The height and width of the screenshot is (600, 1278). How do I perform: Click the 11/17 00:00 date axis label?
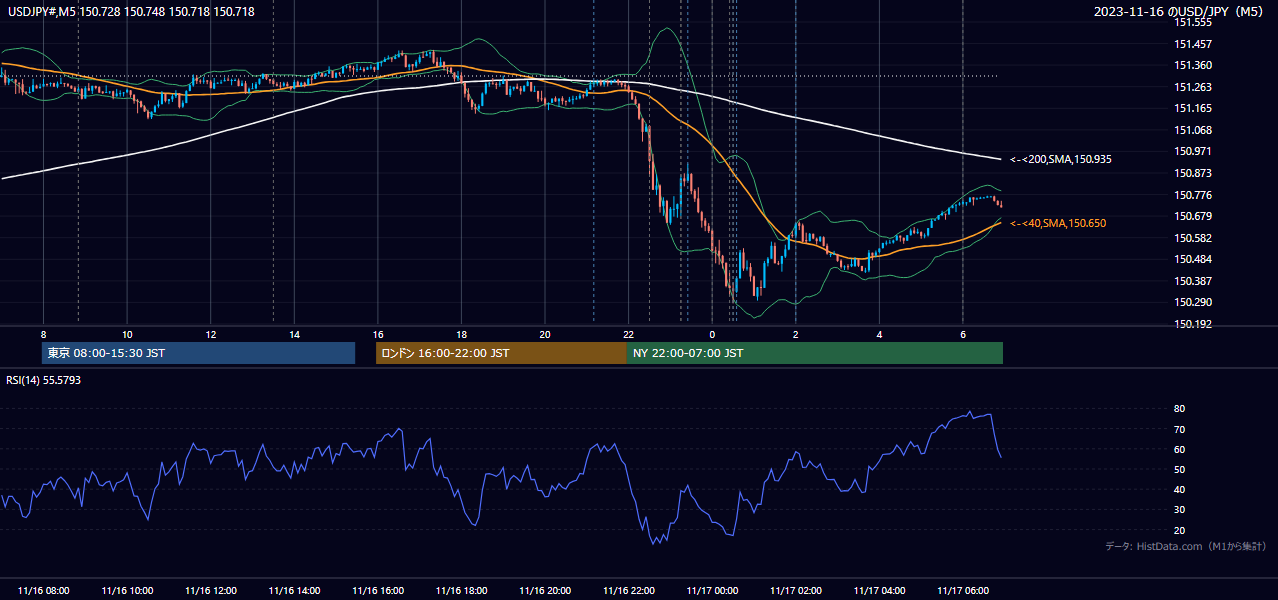(712, 590)
